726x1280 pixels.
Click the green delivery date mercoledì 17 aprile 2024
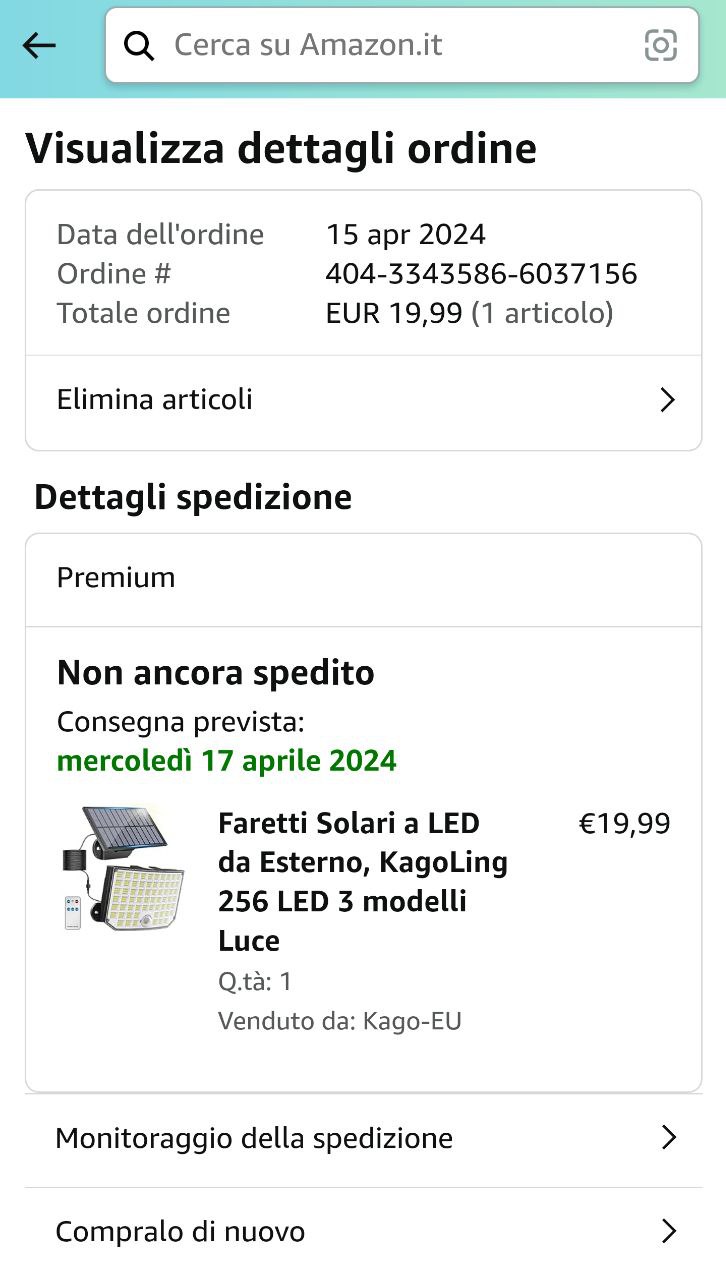tap(227, 761)
